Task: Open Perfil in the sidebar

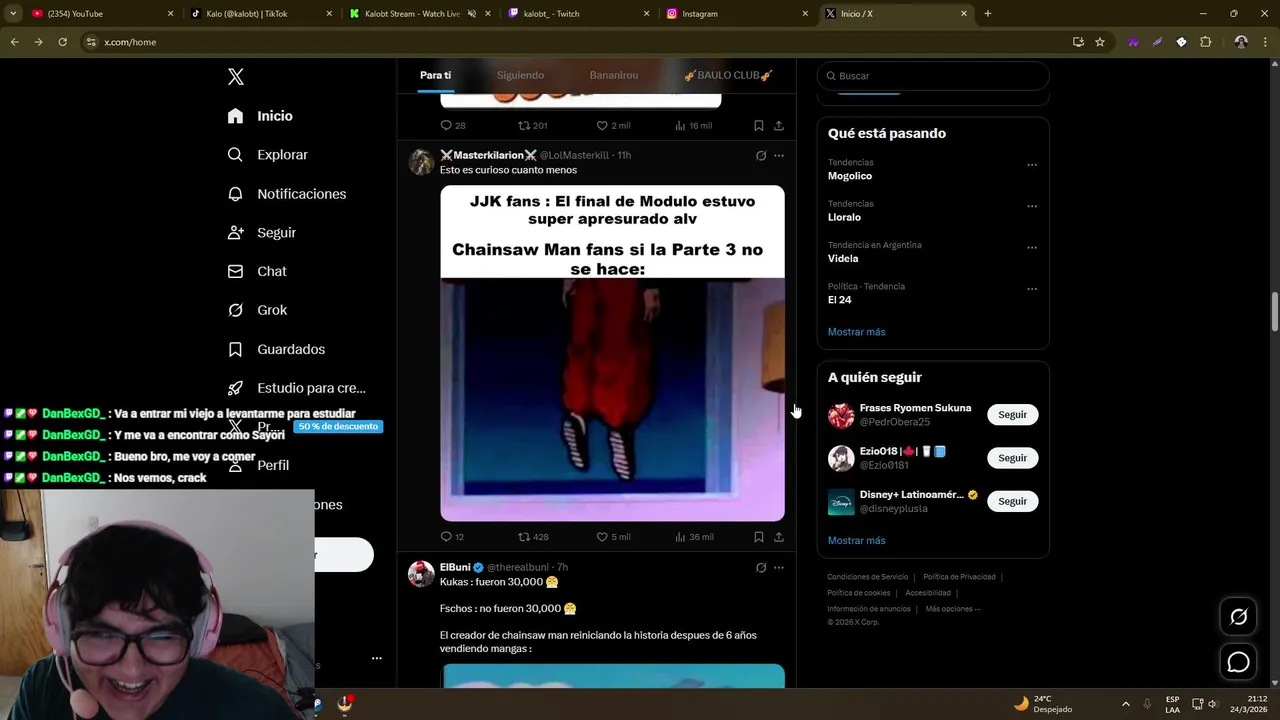Action: 258,465
